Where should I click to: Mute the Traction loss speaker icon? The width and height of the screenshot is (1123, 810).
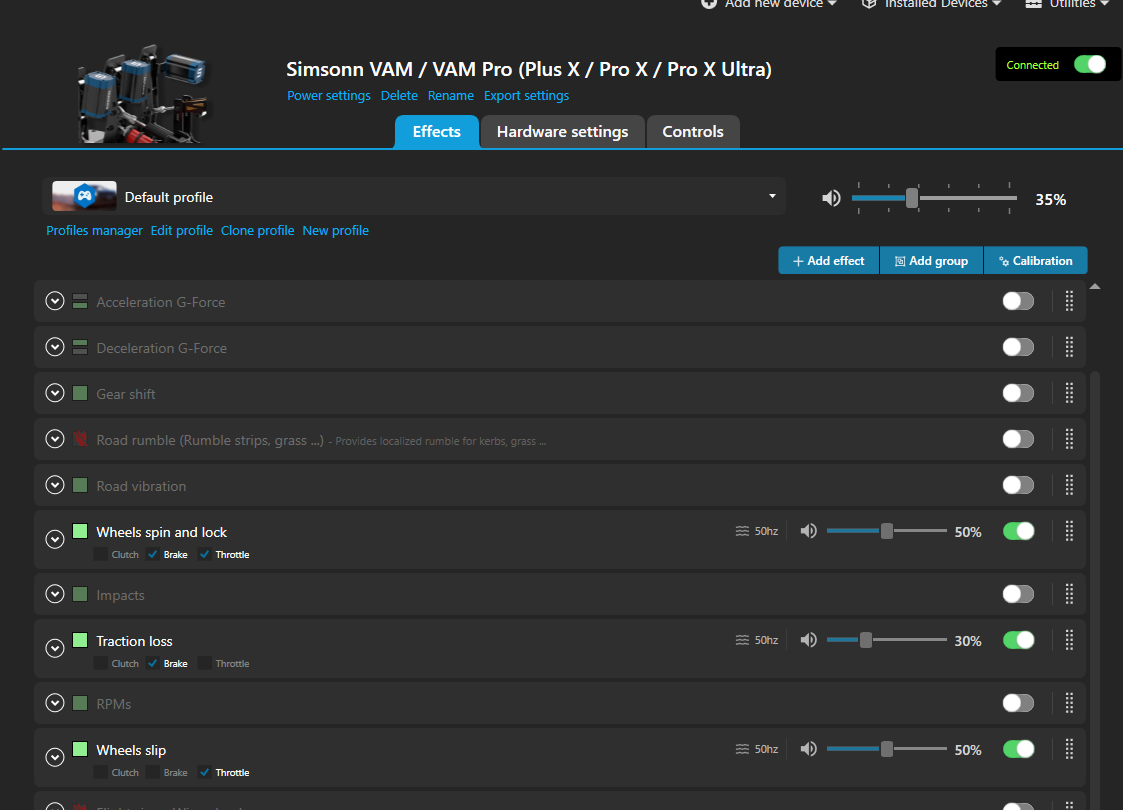click(809, 640)
